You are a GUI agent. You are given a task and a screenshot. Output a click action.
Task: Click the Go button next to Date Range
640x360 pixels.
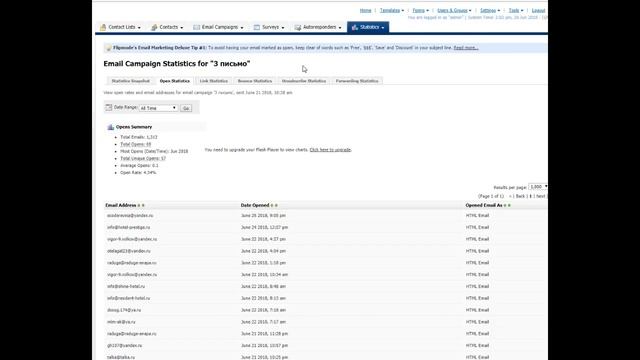186,108
